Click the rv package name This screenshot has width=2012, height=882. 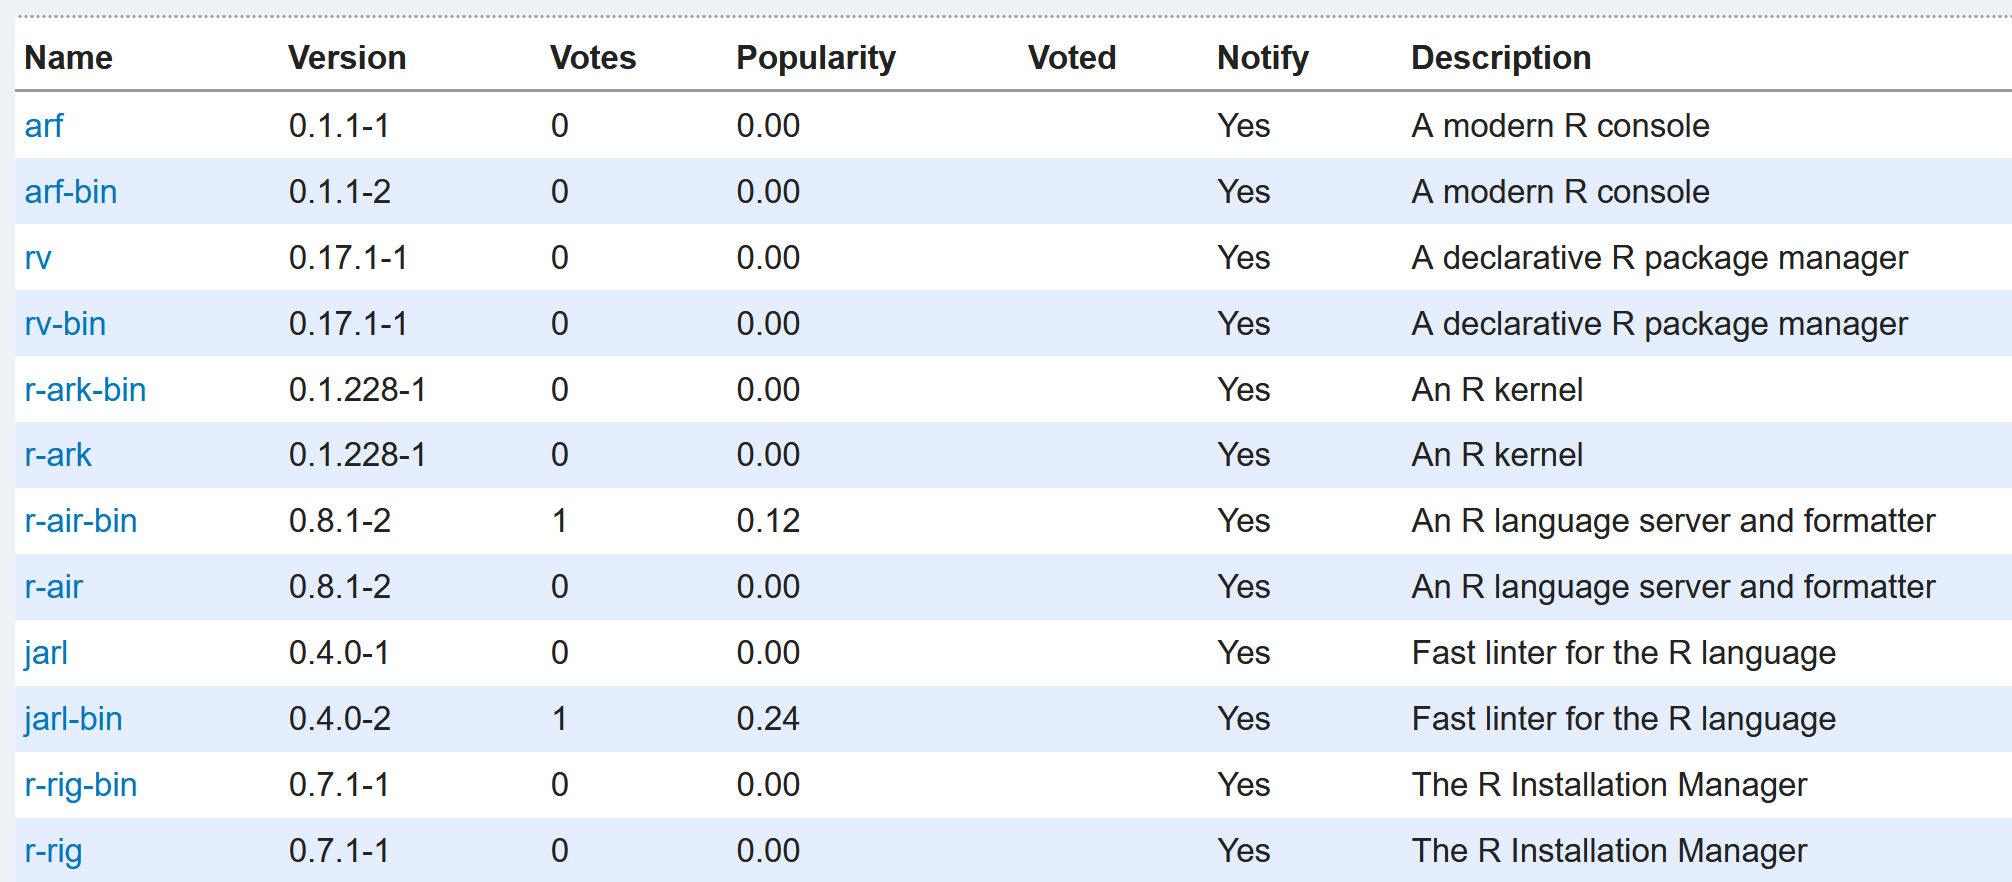[x=38, y=258]
